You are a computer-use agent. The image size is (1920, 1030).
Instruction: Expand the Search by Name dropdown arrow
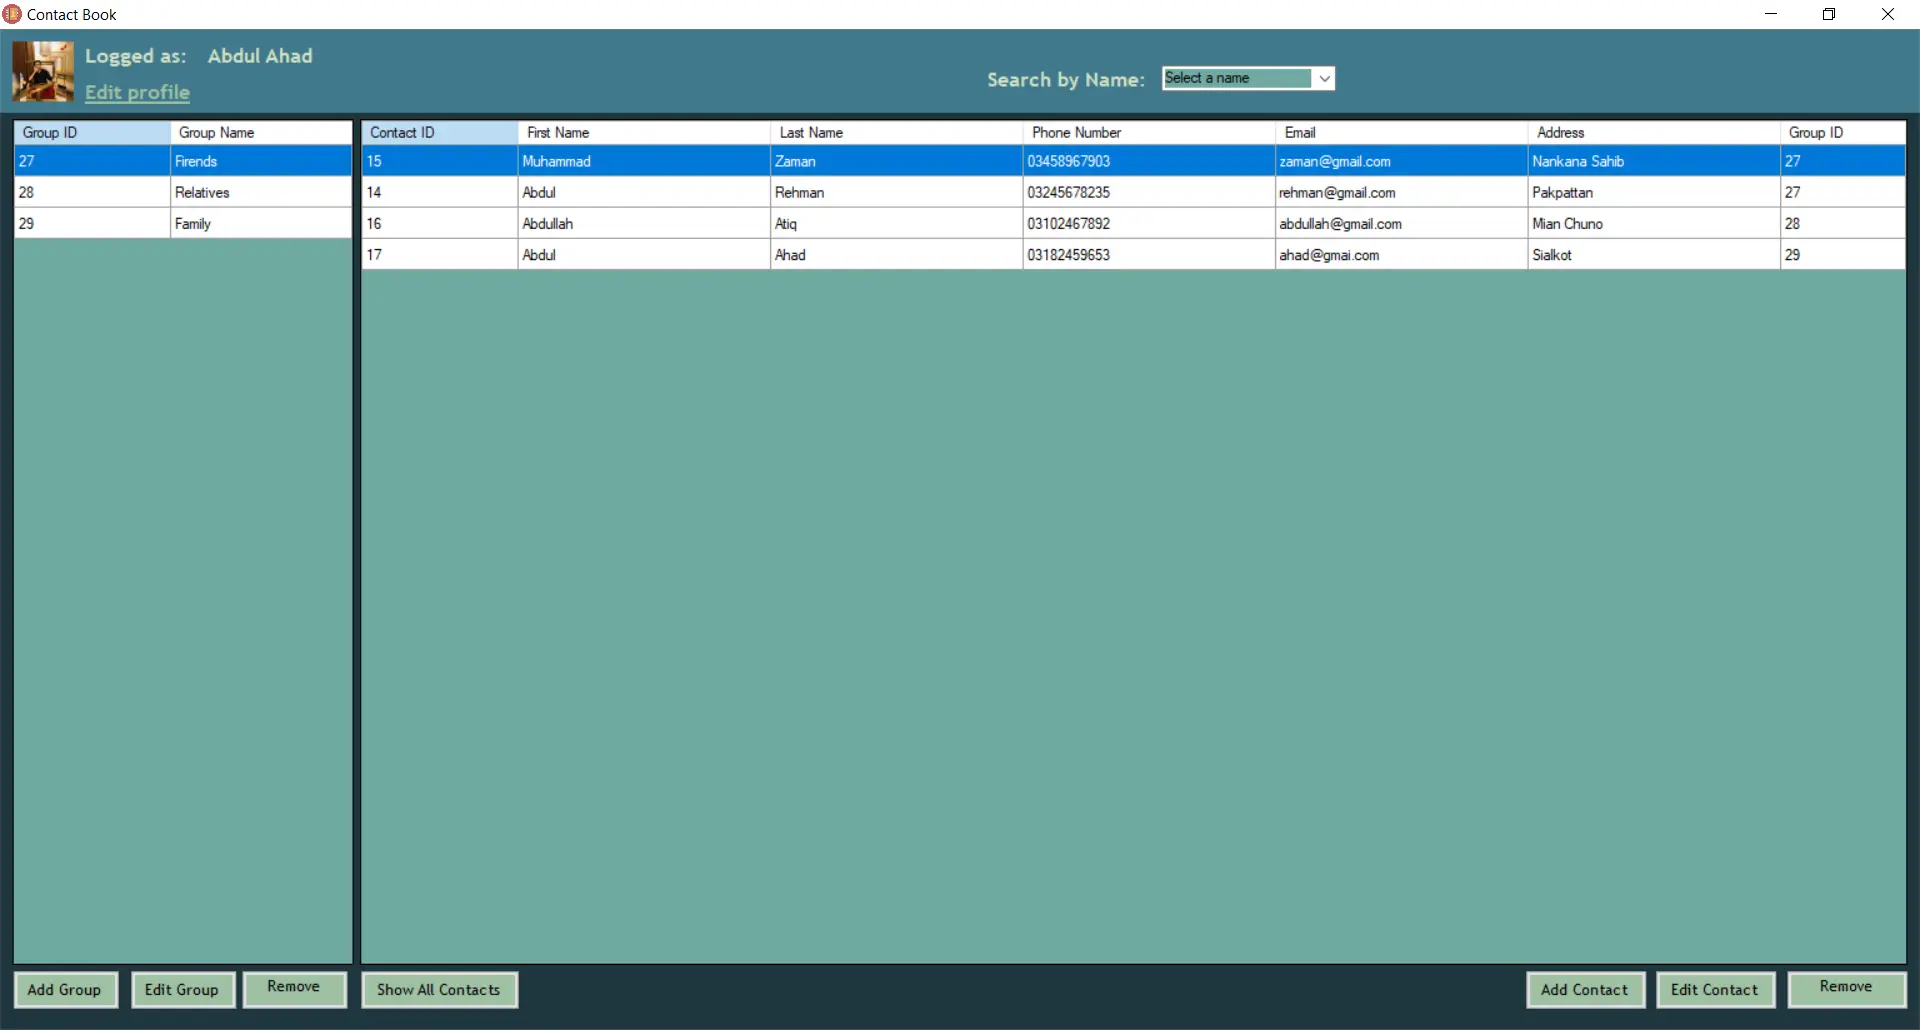(1324, 78)
